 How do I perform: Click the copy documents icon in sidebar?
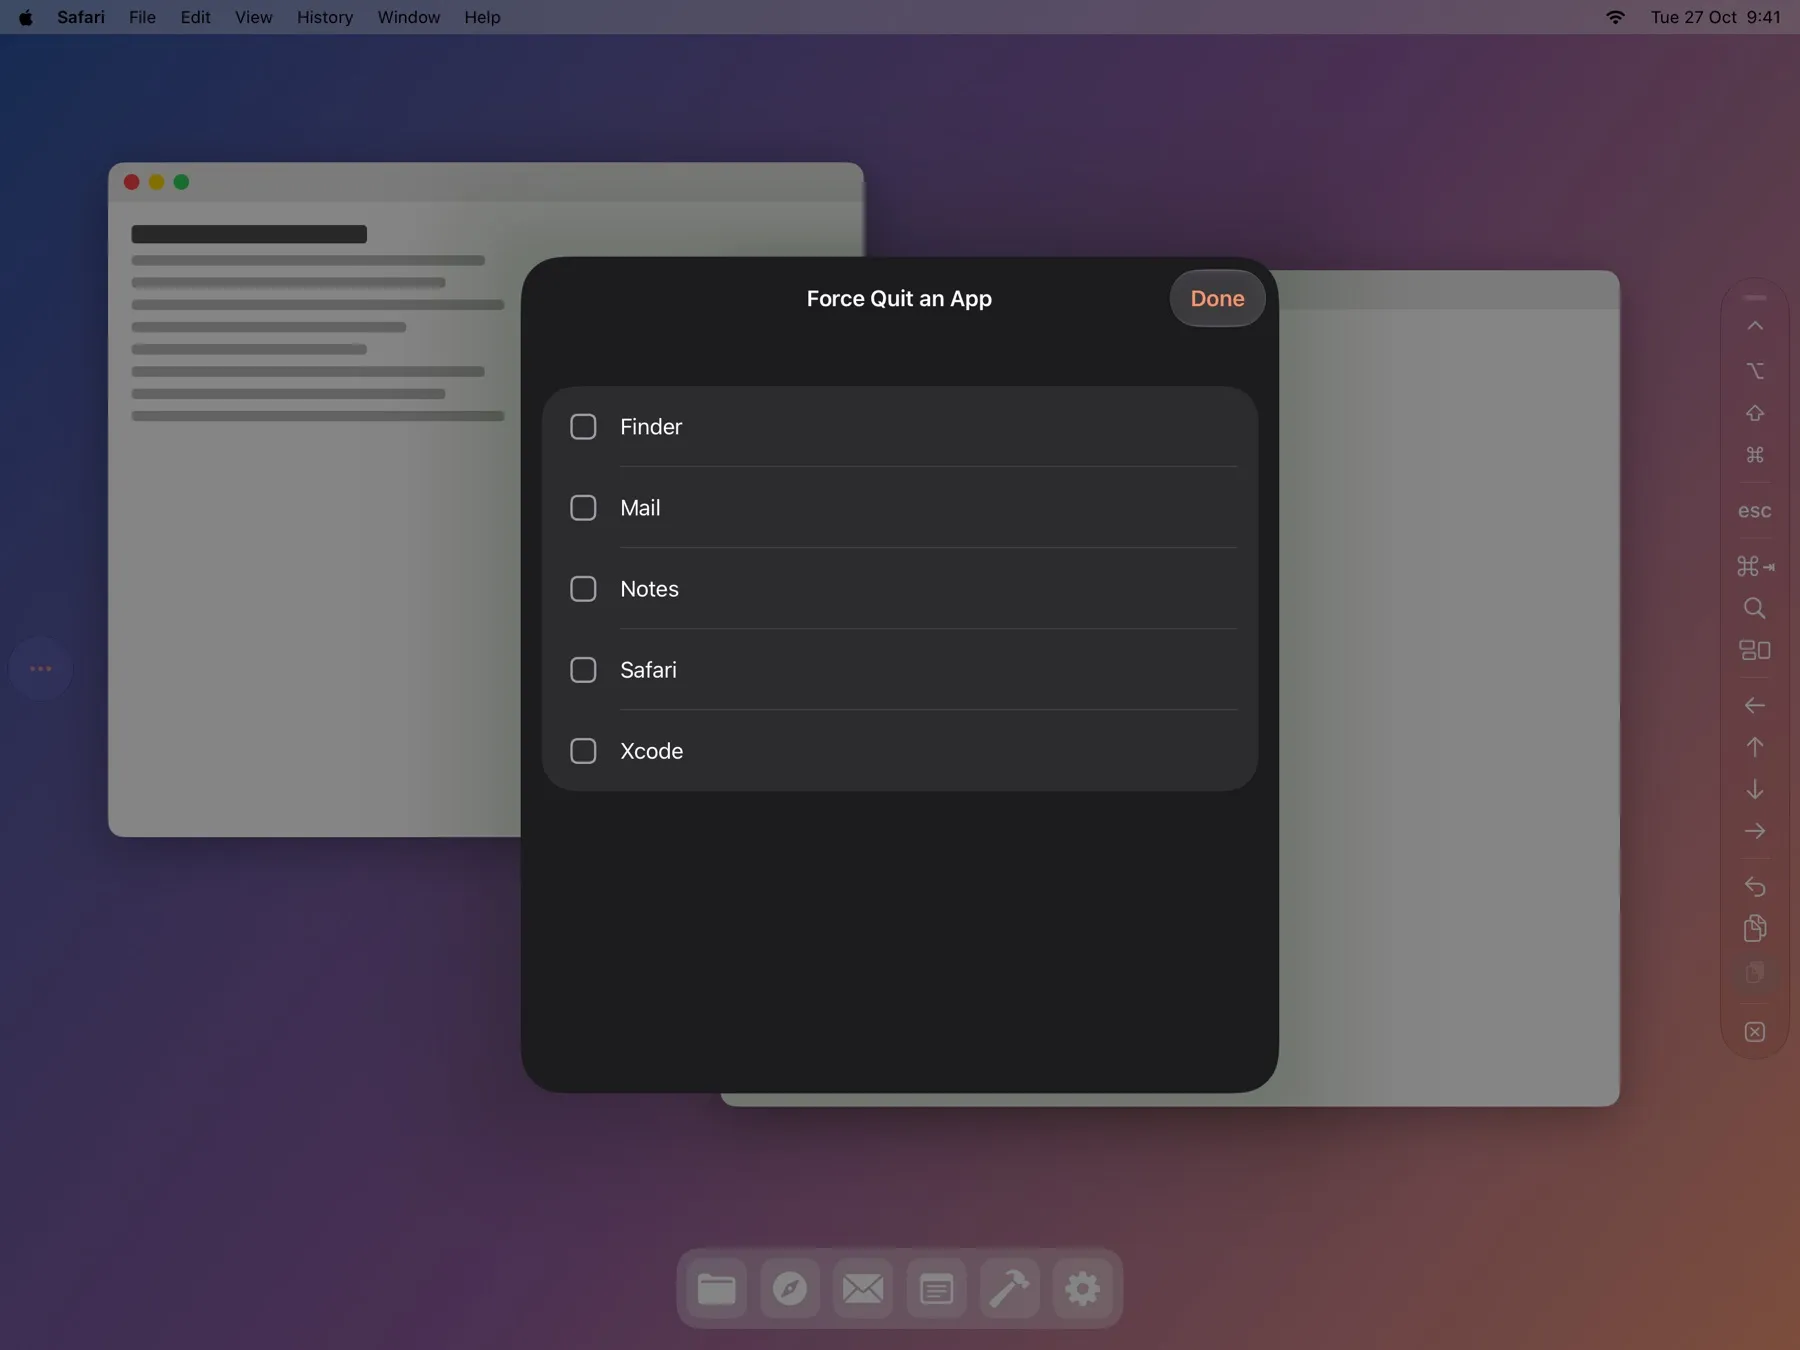1755,929
